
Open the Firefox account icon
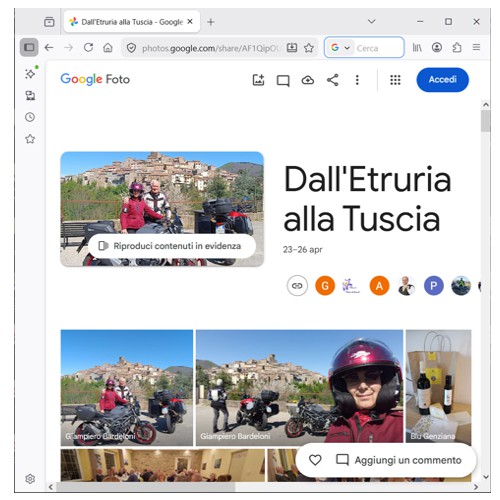click(437, 48)
